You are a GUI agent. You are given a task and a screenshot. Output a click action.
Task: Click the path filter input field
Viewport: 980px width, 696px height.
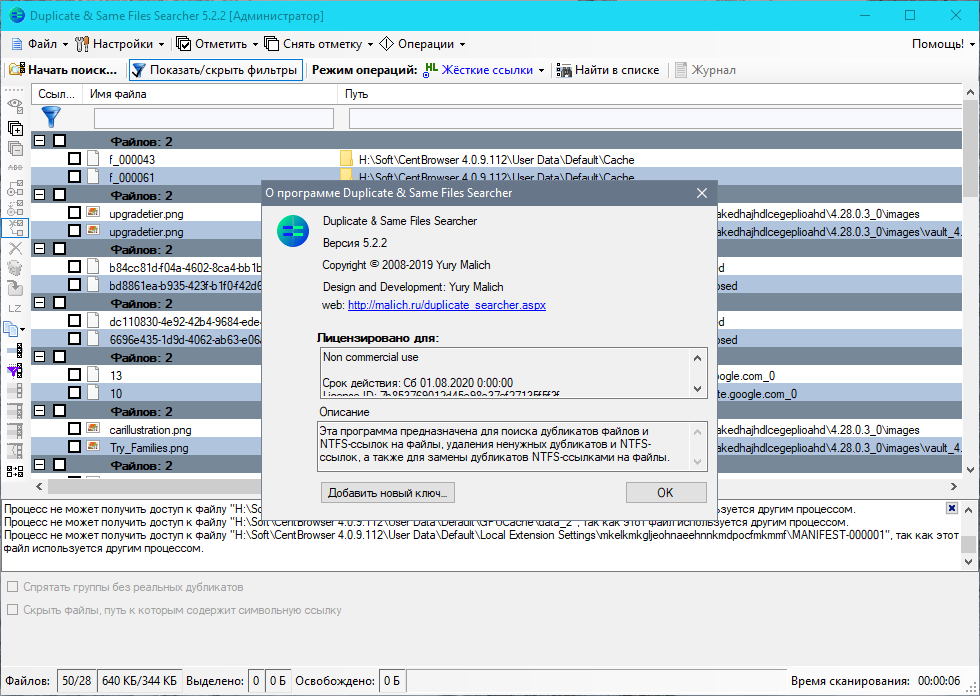tap(655, 118)
